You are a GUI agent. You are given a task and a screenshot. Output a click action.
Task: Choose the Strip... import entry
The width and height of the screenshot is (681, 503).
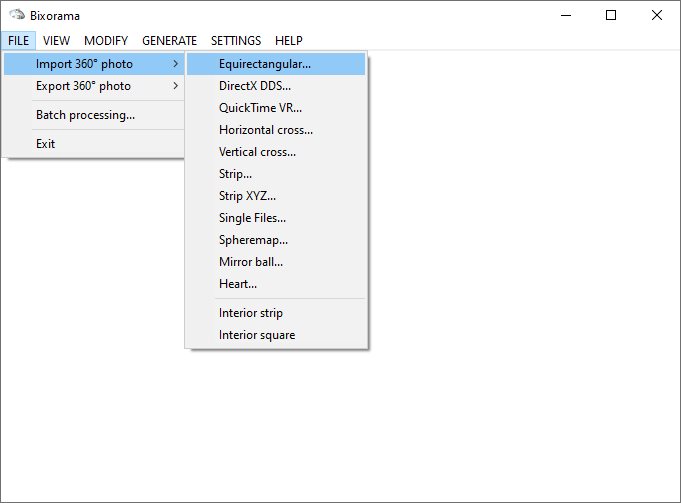point(236,174)
